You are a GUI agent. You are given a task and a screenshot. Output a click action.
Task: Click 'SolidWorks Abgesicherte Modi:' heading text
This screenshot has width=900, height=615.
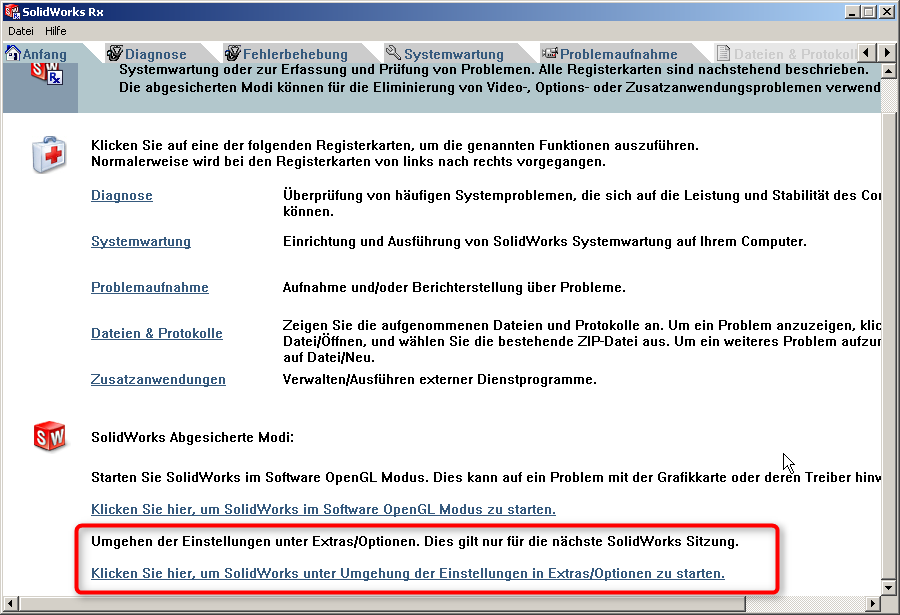[x=192, y=438]
